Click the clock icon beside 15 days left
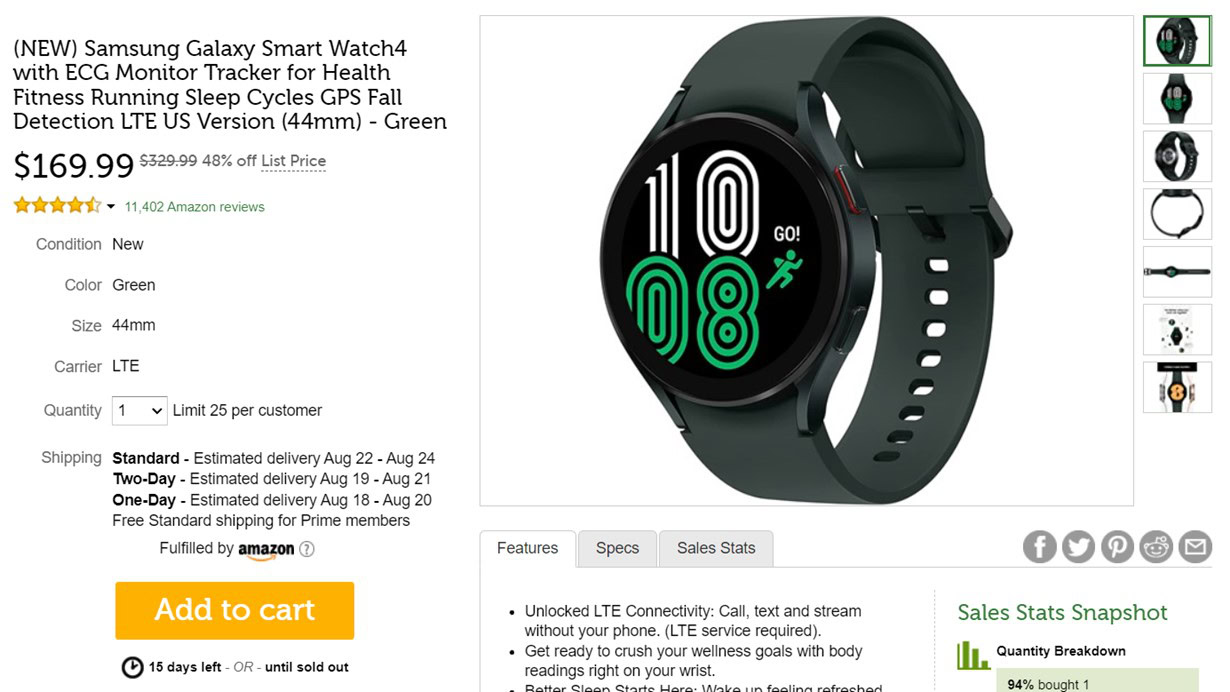Image resolution: width=1230 pixels, height=692 pixels. tap(132, 667)
